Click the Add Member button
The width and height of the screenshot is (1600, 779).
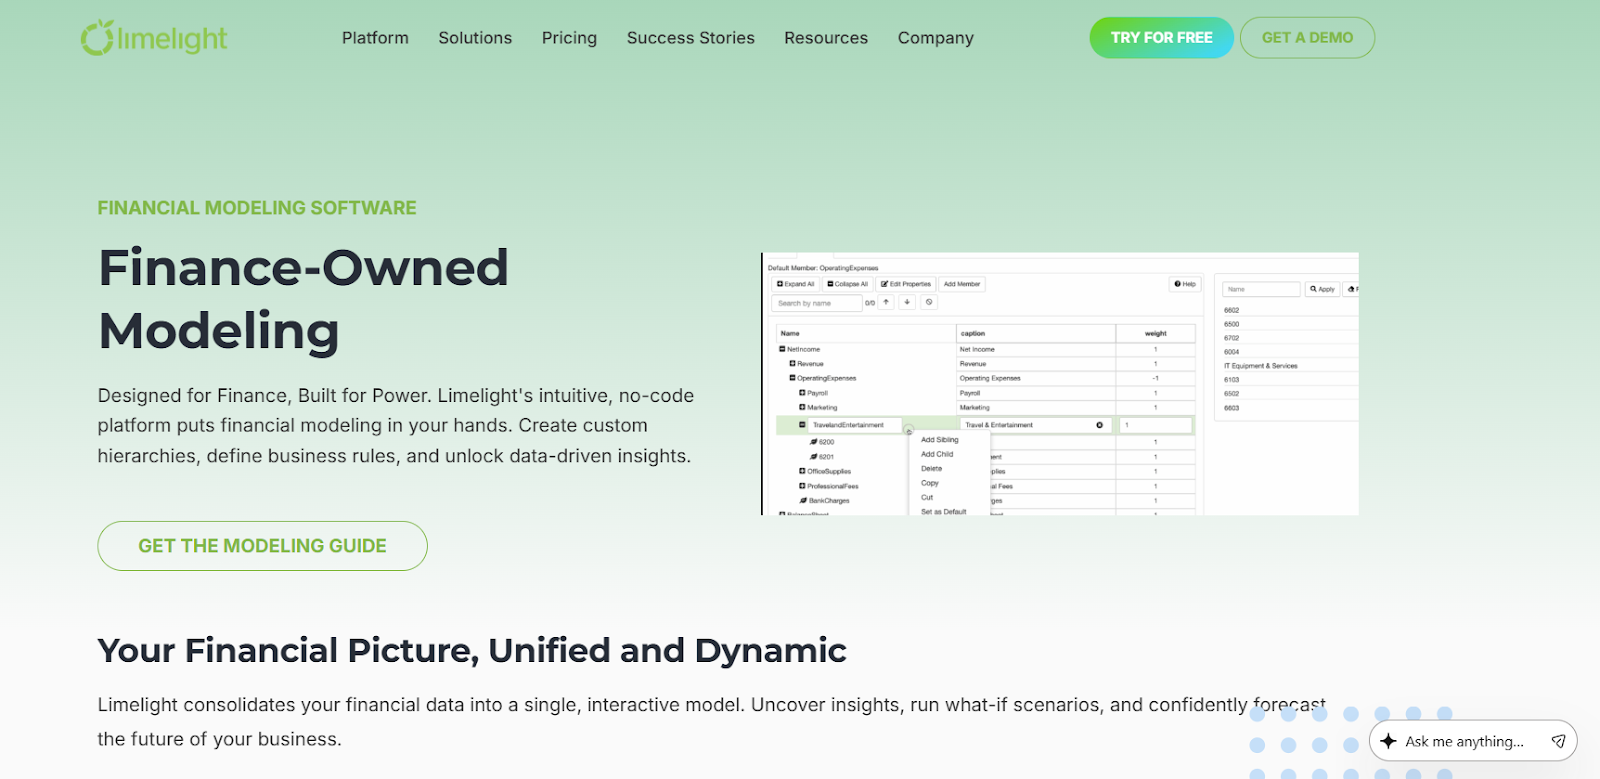click(x=962, y=284)
